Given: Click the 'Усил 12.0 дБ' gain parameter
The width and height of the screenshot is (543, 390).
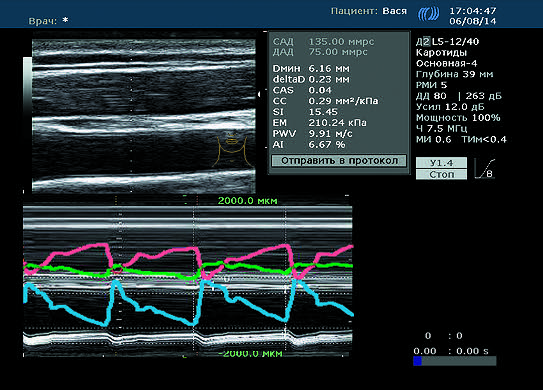Looking at the screenshot, I should [x=450, y=107].
